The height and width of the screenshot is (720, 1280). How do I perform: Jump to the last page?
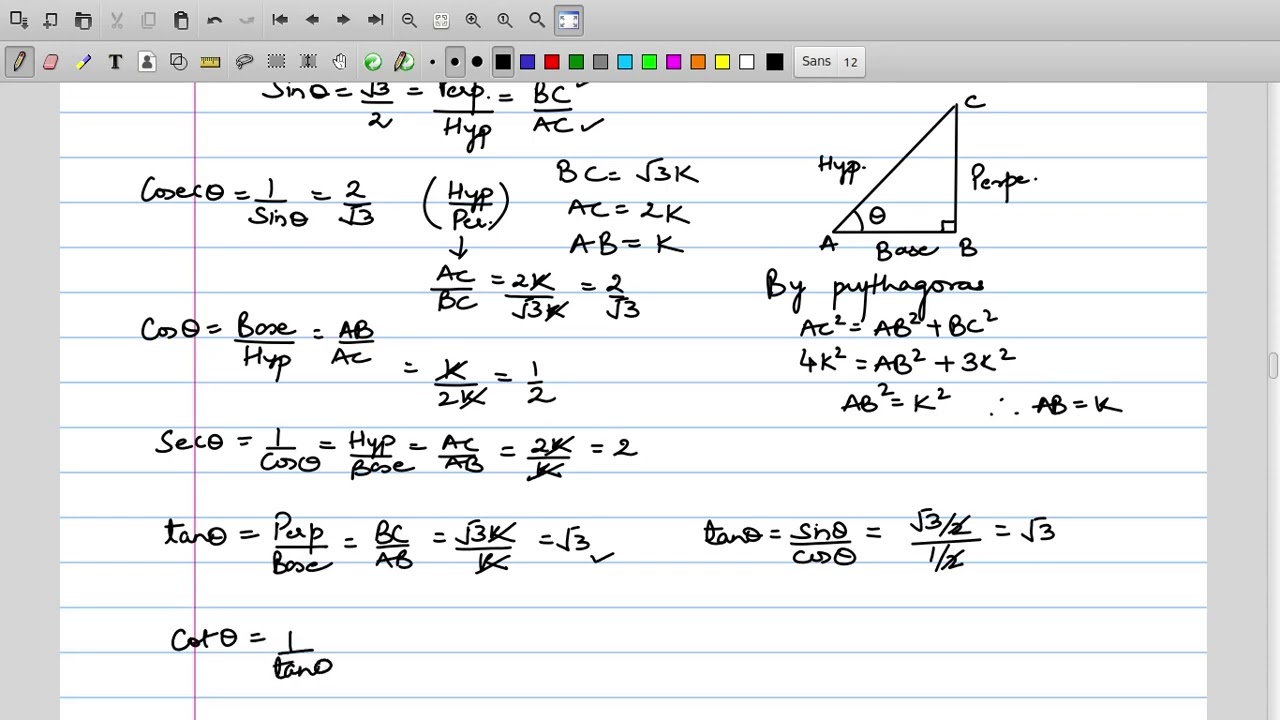coord(376,20)
